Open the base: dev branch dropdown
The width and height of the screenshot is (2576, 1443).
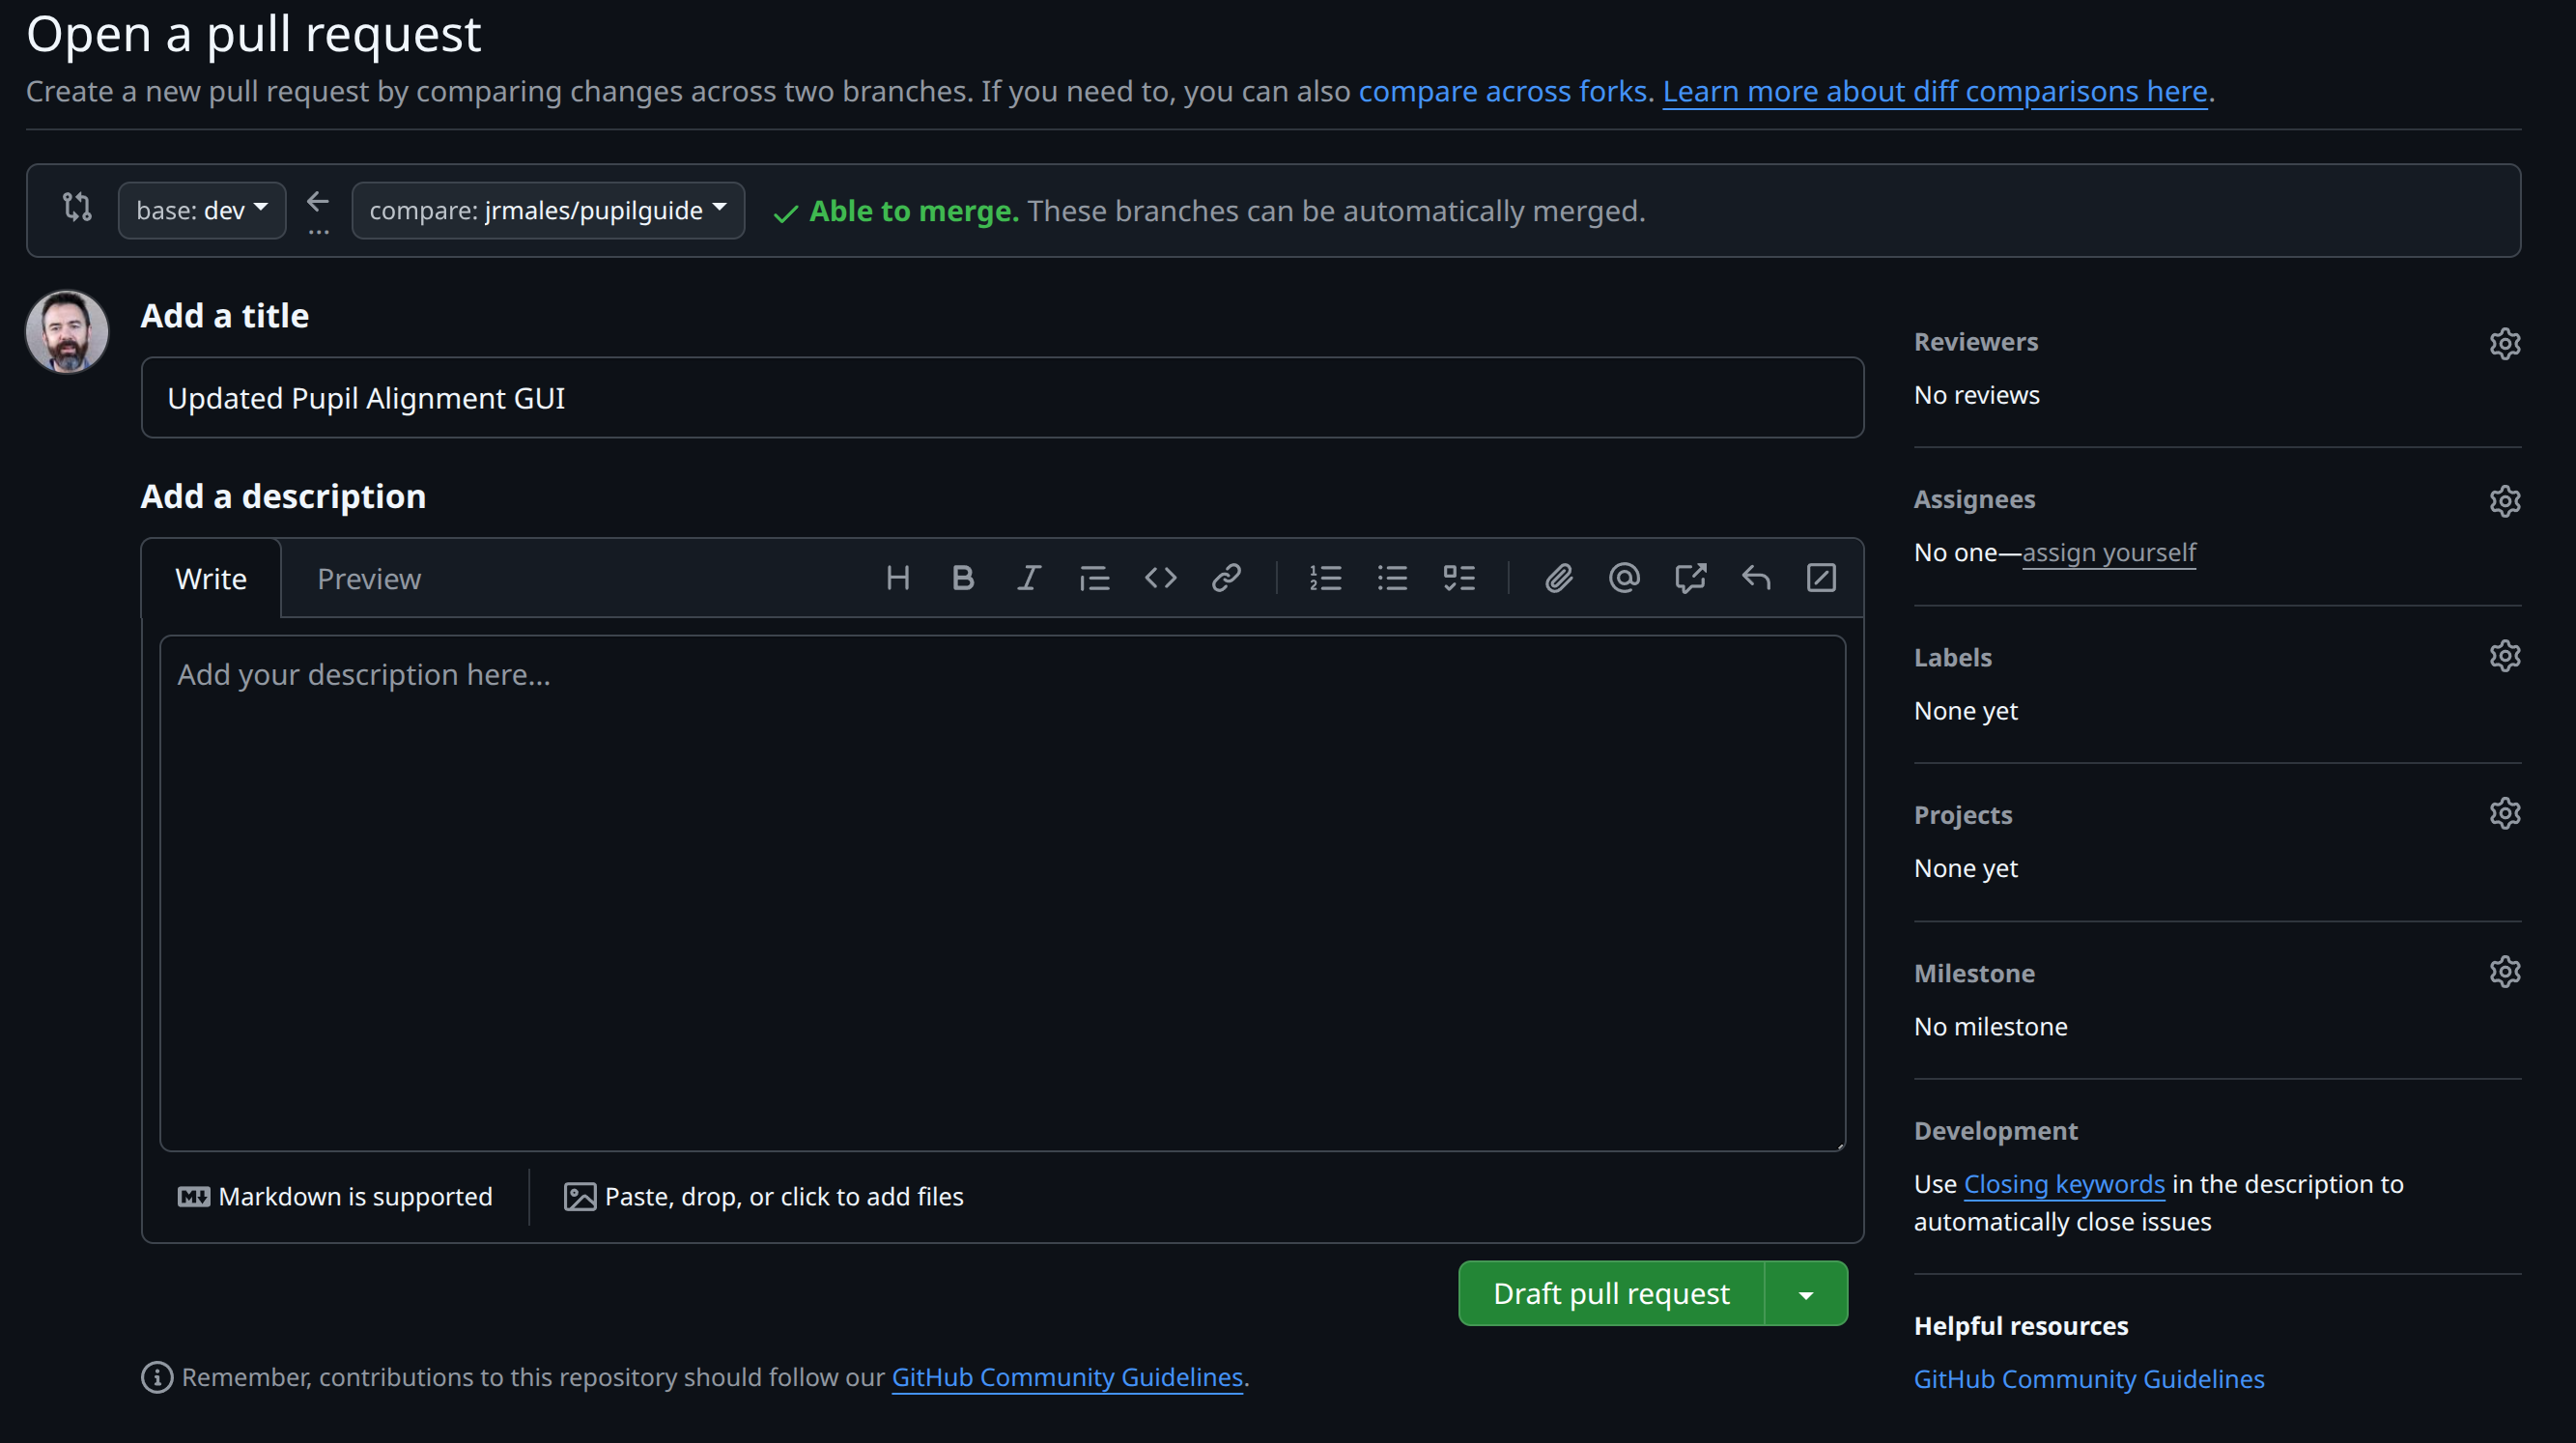(x=202, y=211)
